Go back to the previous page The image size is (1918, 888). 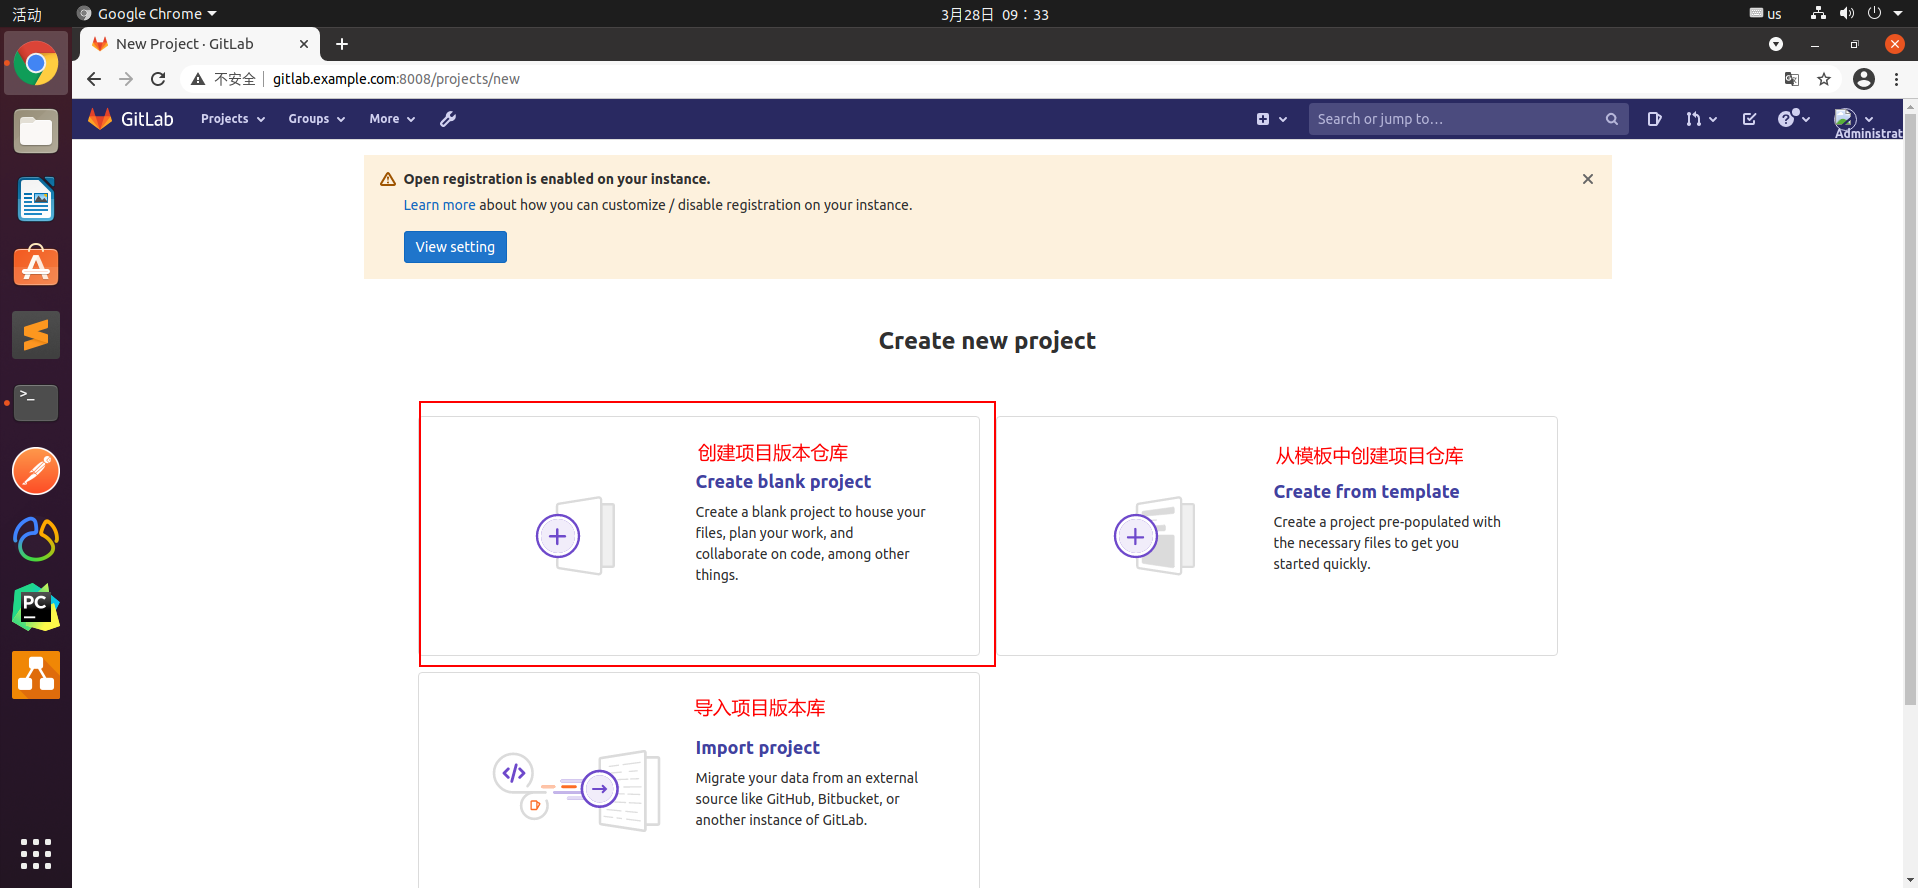(94, 79)
